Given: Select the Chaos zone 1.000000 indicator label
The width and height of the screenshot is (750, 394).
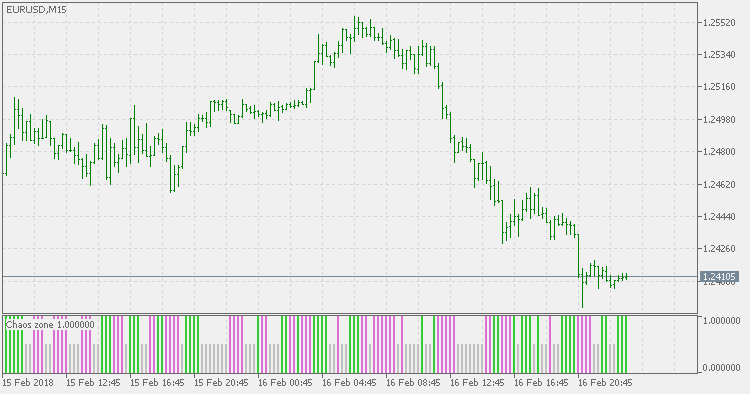Looking at the screenshot, I should tap(50, 325).
